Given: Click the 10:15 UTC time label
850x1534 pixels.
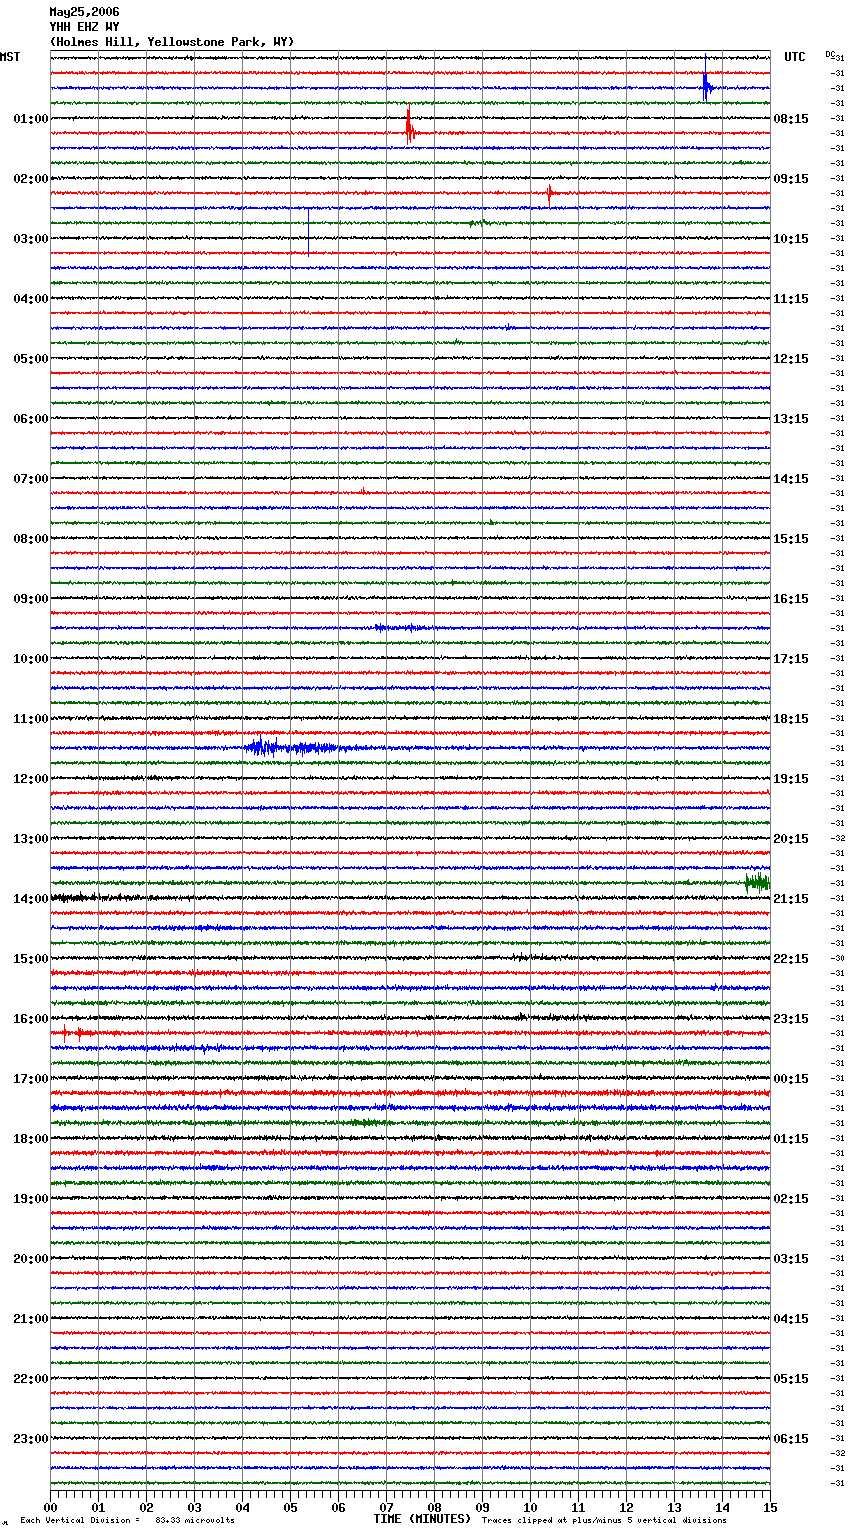Looking at the screenshot, I should [x=791, y=239].
